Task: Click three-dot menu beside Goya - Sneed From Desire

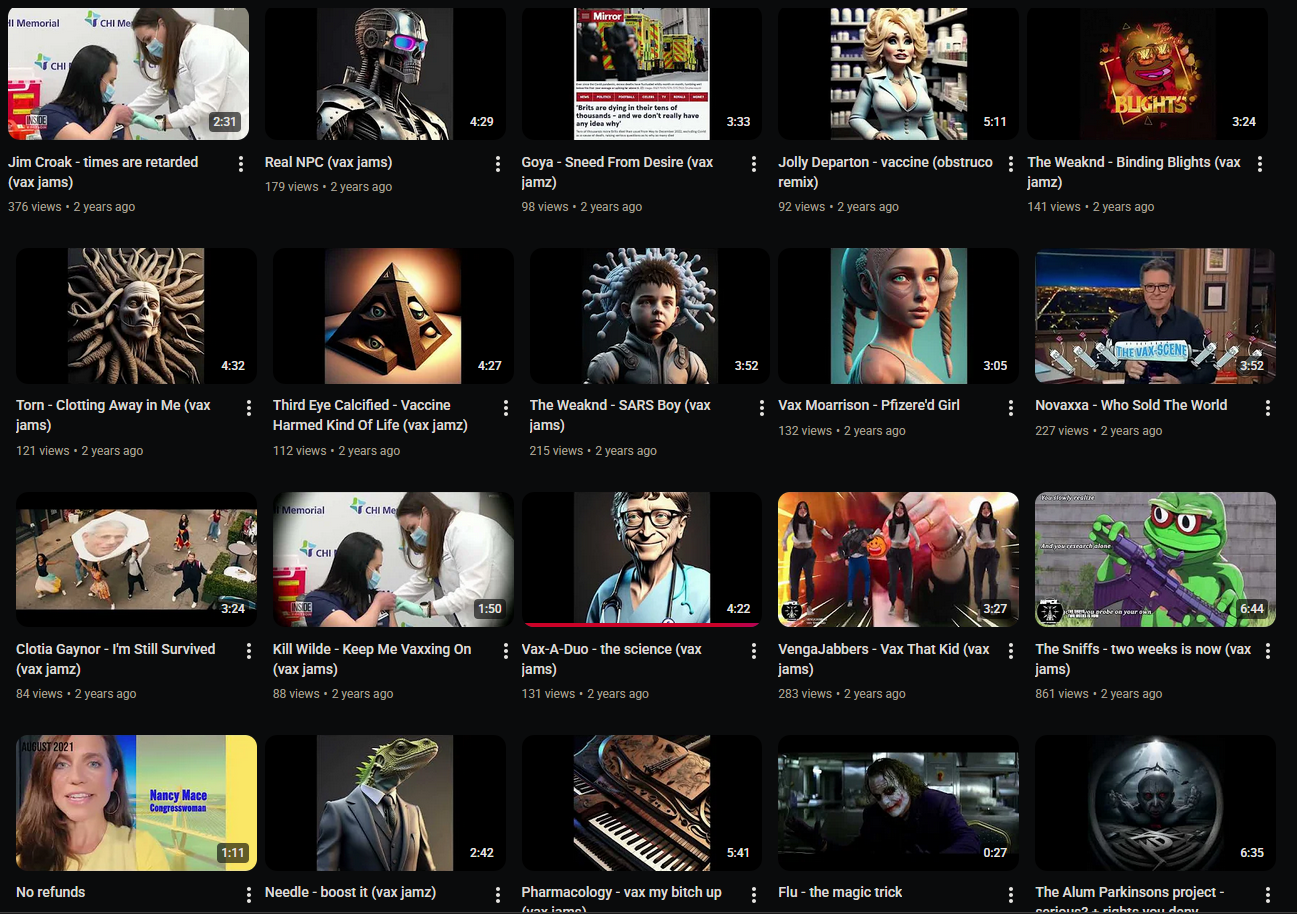Action: pos(755,164)
